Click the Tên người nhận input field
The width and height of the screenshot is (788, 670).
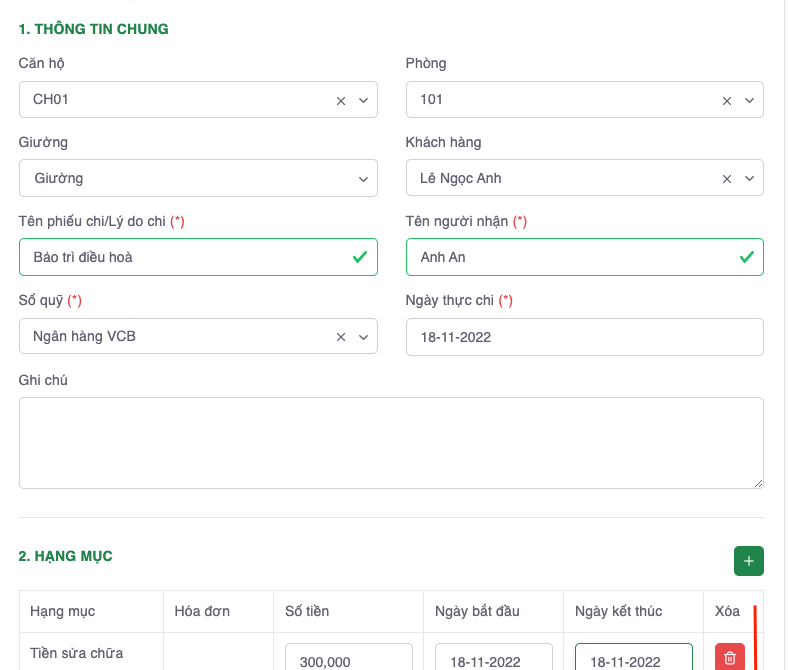pos(572,257)
